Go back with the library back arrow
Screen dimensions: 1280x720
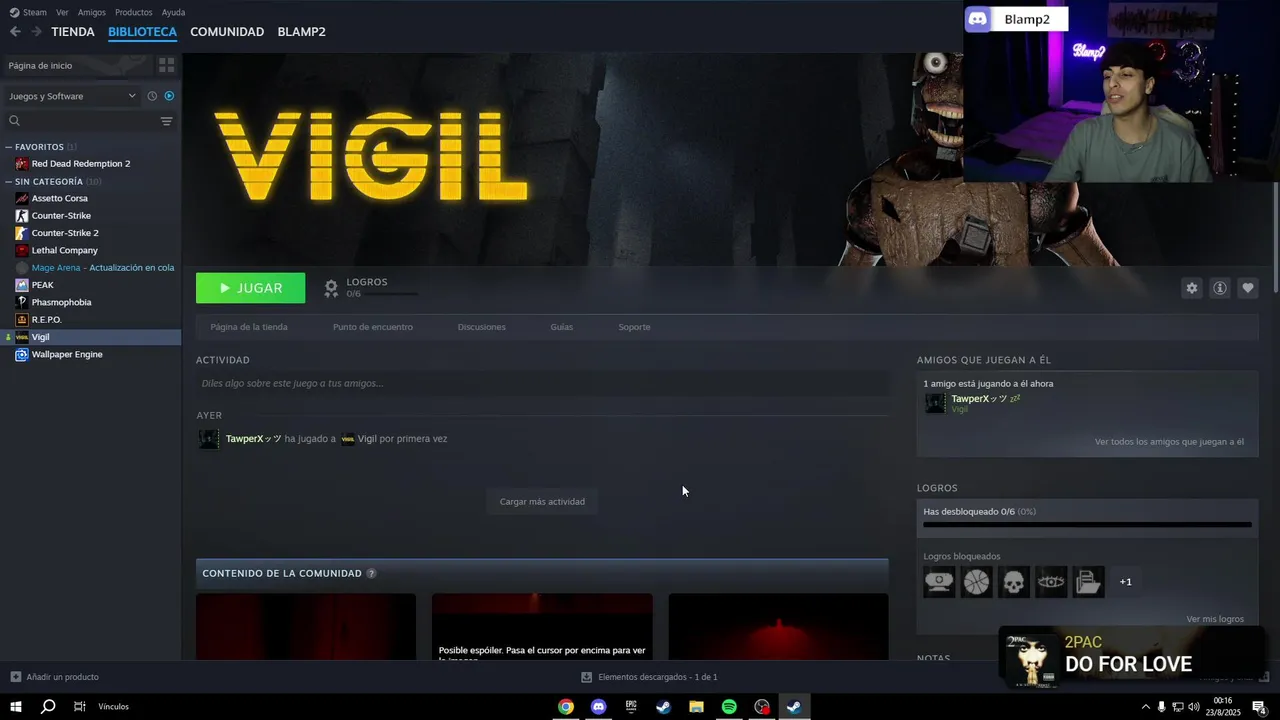pos(15,32)
